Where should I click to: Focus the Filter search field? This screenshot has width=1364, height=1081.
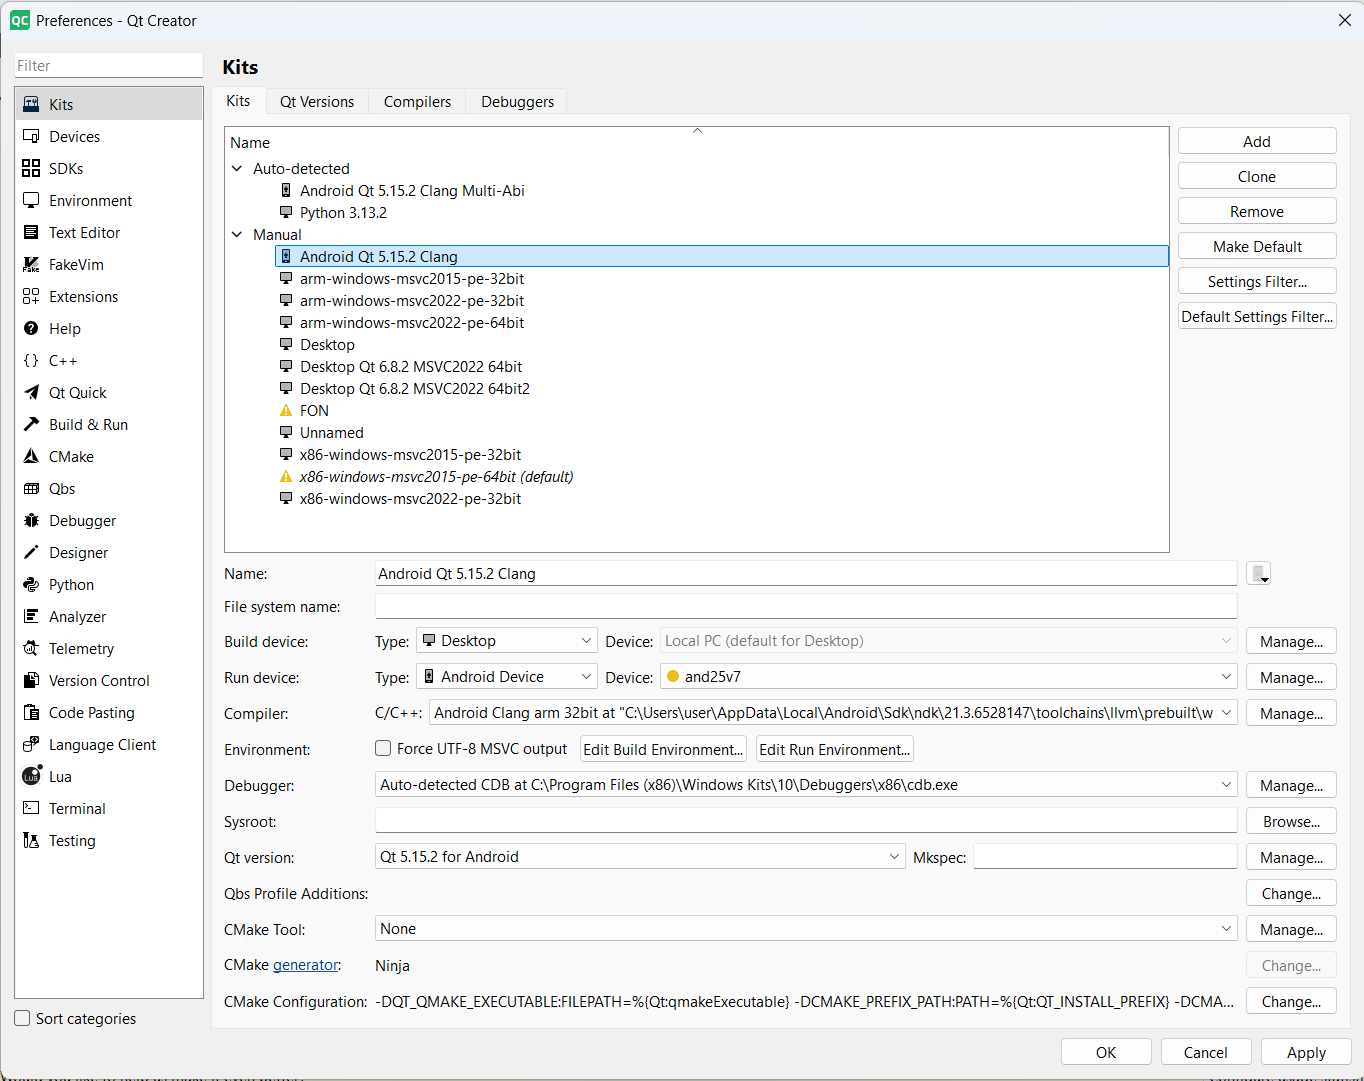[x=108, y=66]
